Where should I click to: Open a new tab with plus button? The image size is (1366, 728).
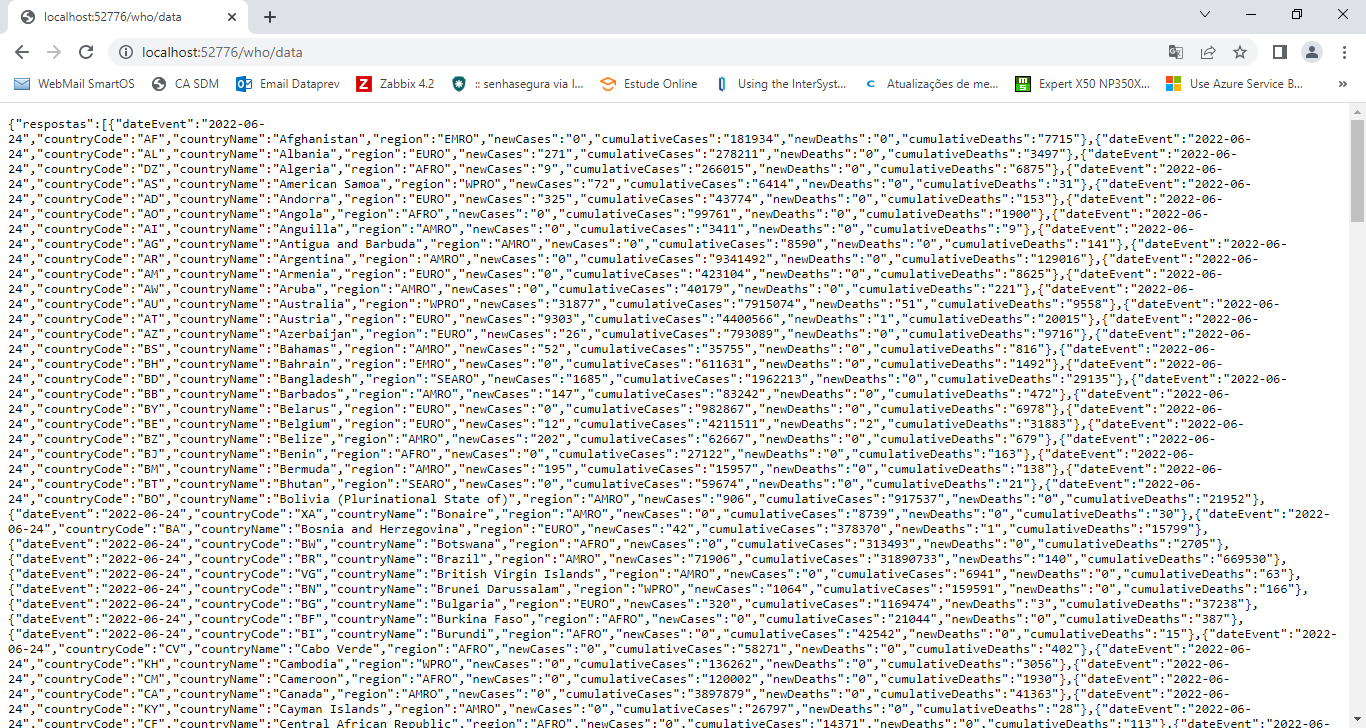click(270, 17)
